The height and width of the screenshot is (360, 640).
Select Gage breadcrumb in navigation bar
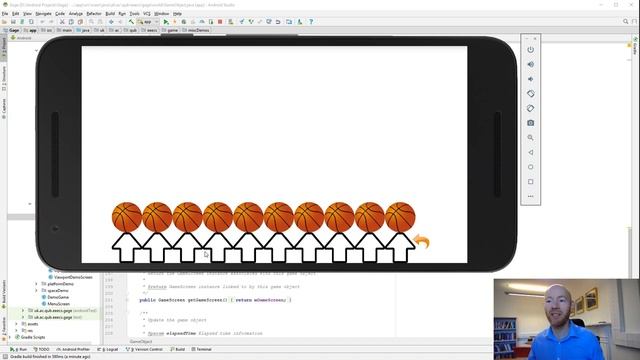point(11,30)
